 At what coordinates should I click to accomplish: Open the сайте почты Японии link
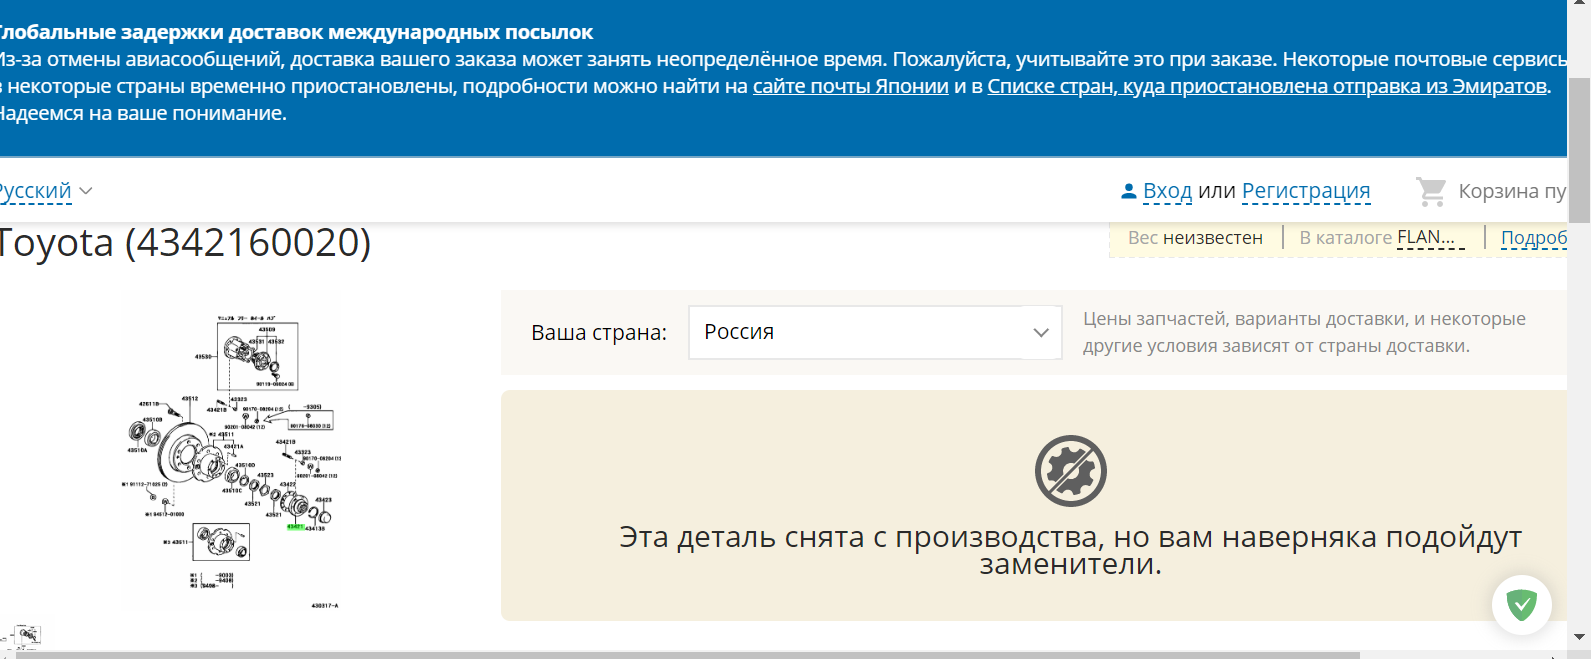coord(851,86)
